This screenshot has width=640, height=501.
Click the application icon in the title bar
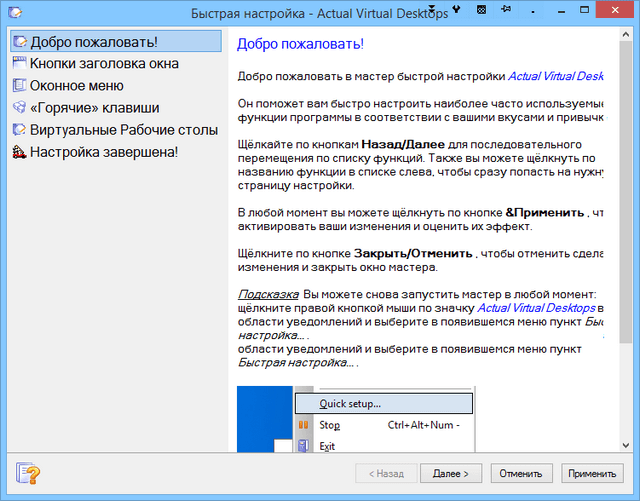click(15, 12)
